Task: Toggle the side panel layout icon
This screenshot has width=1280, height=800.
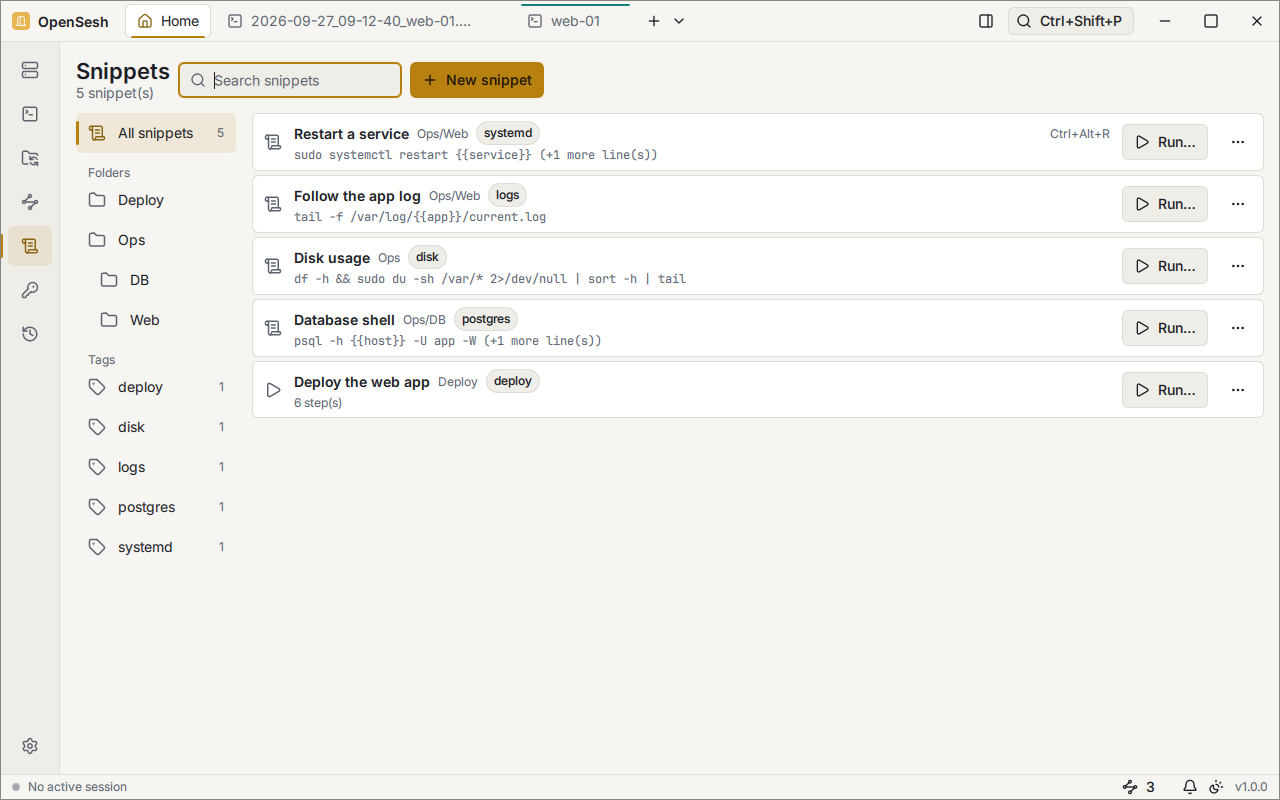Action: [x=986, y=21]
